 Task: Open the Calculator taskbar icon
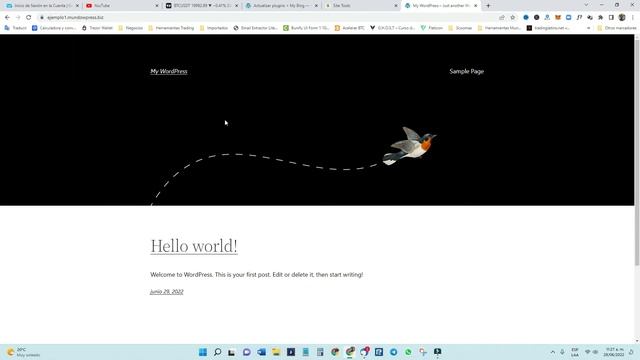click(320, 352)
